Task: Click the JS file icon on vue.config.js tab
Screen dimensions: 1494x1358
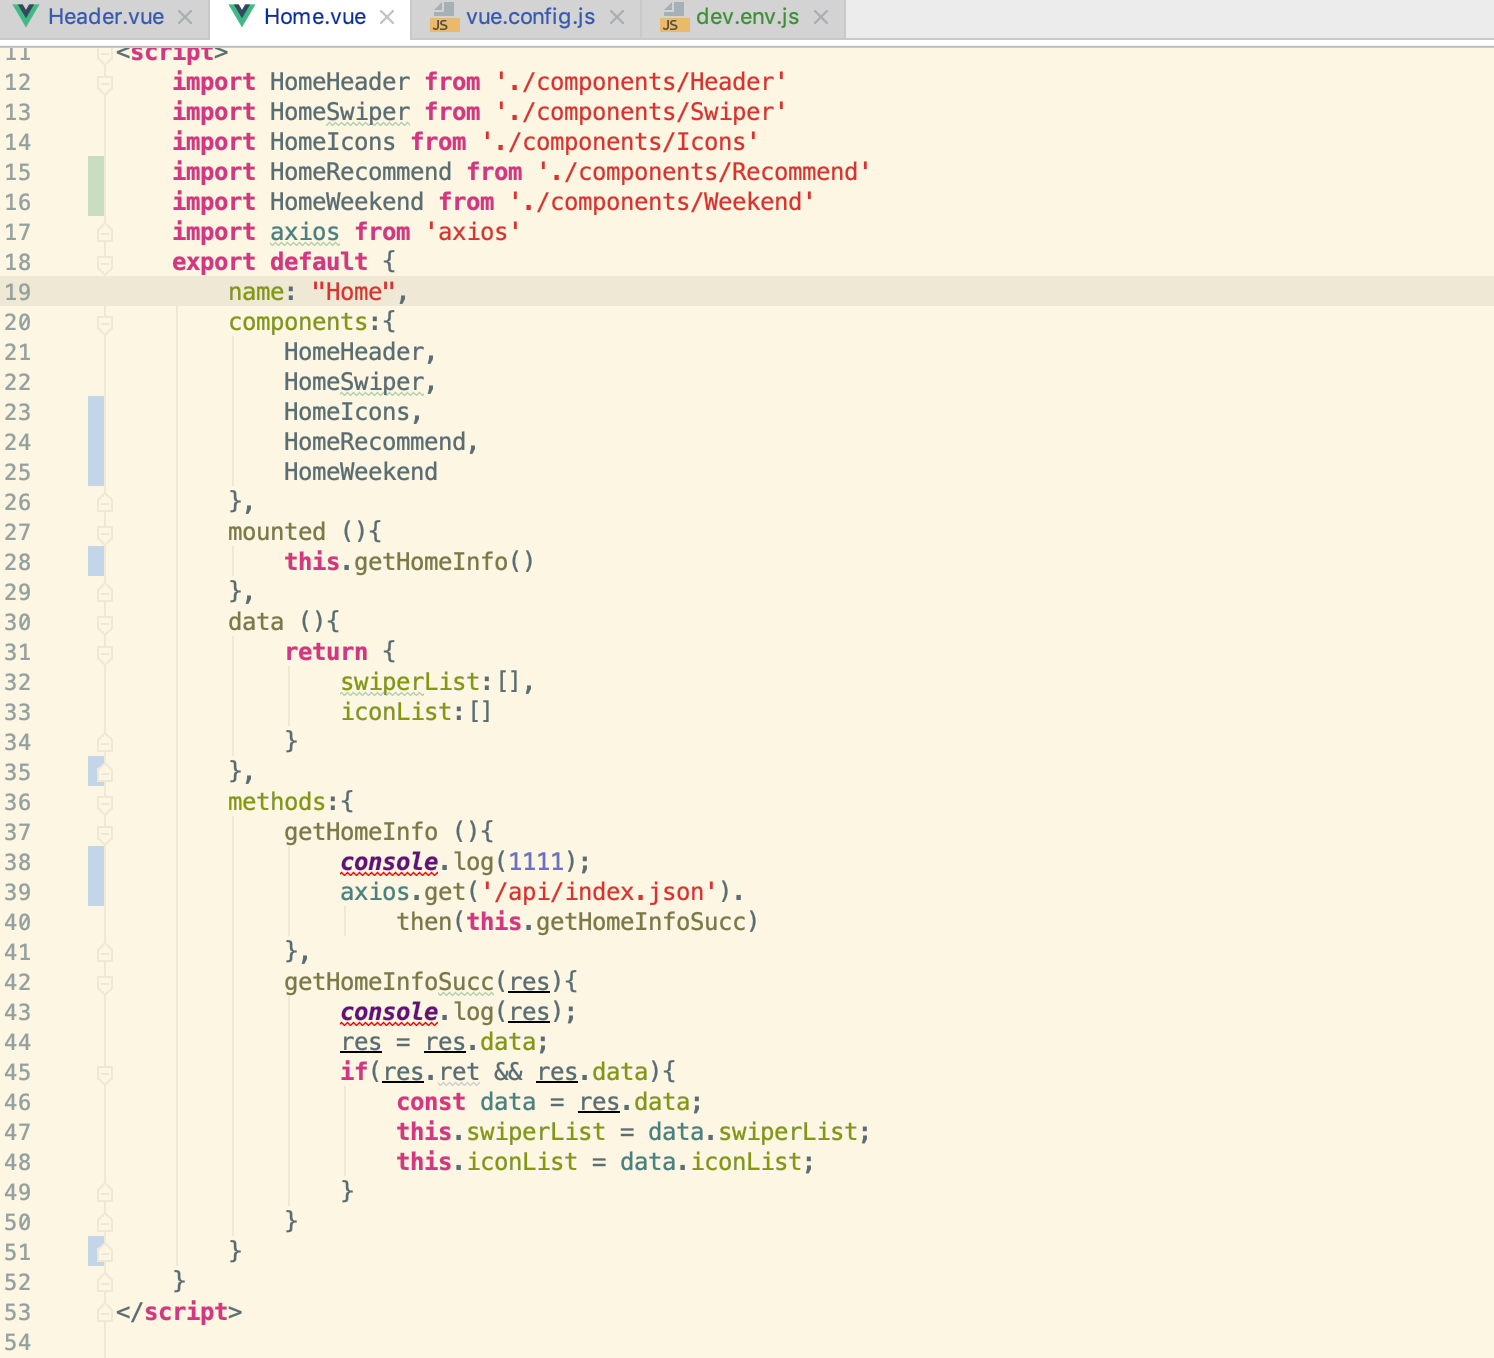Action: click(x=443, y=17)
